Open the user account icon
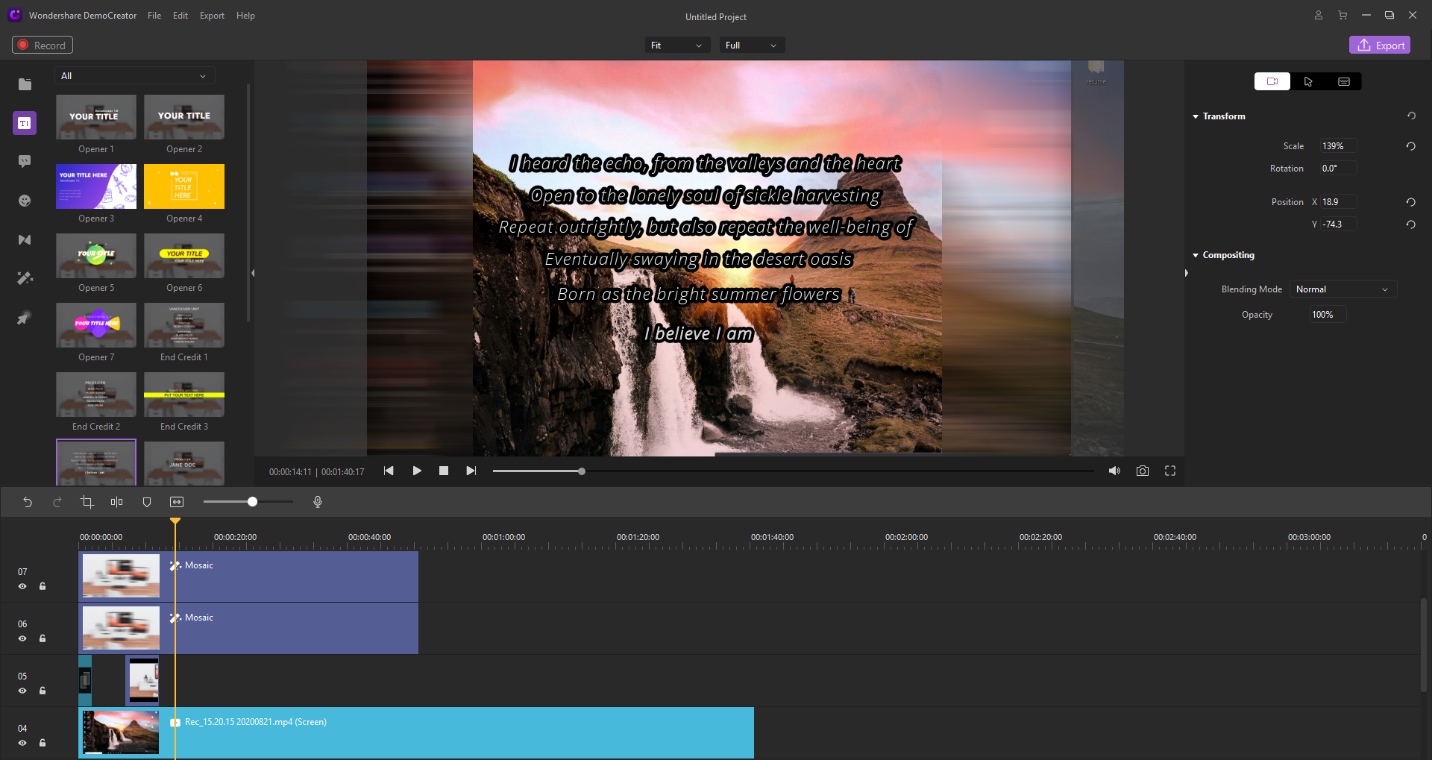Viewport: 1432px width, 760px height. (x=1319, y=16)
